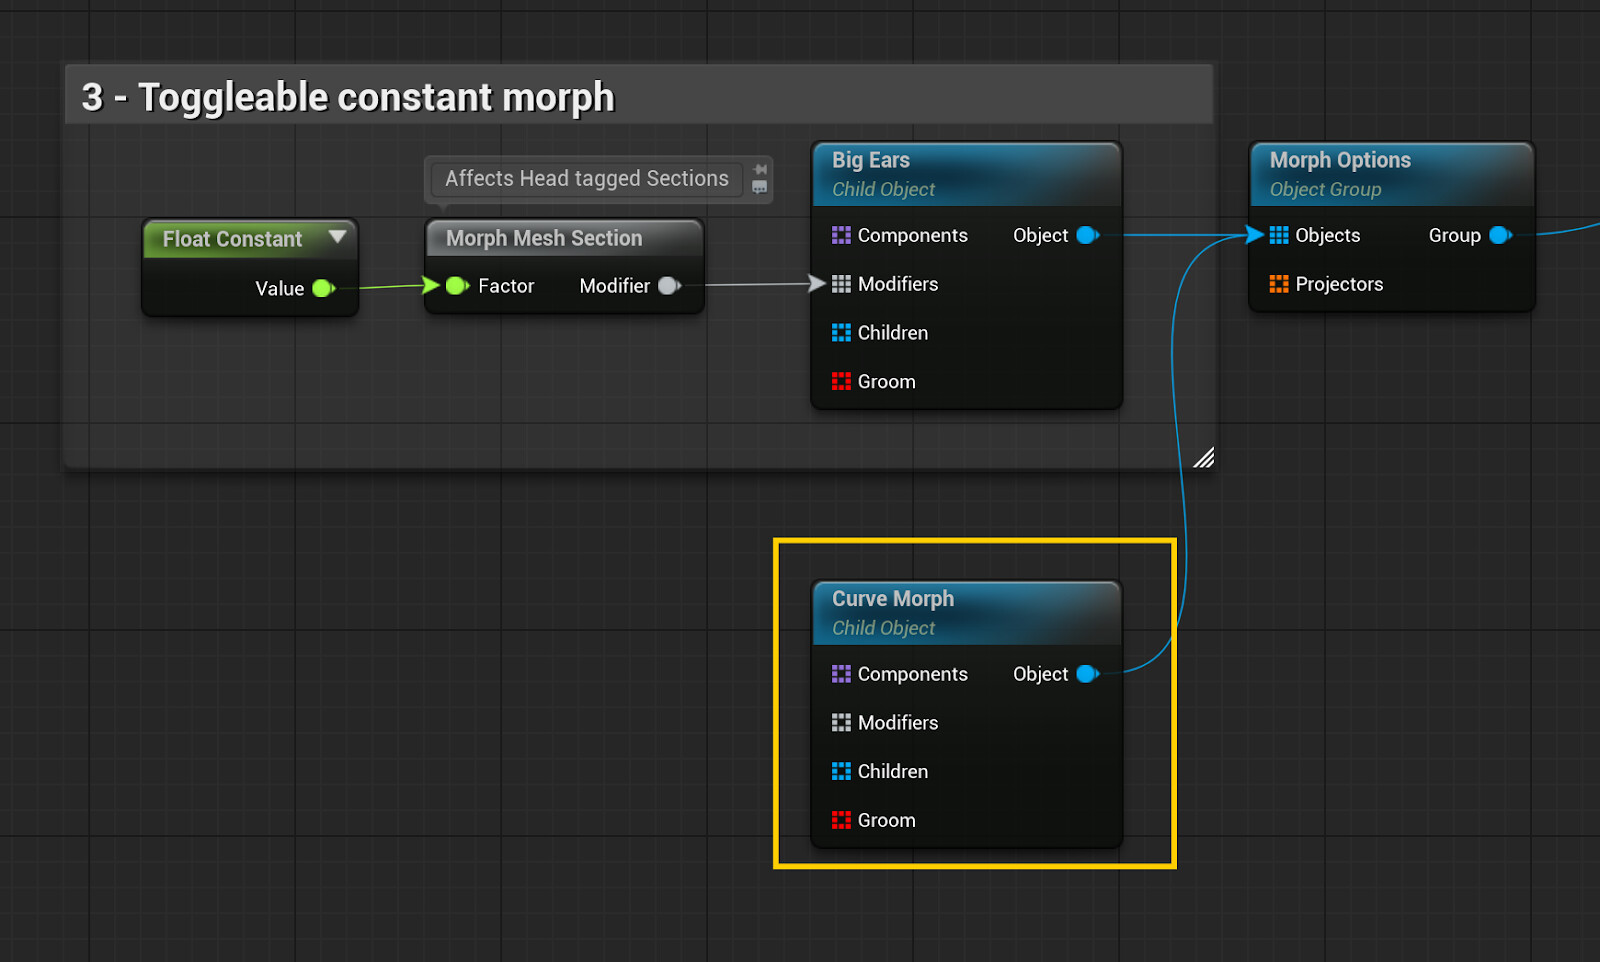Click the Morph Options Group output pin
This screenshot has height=962, width=1600.
pyautogui.click(x=1500, y=235)
